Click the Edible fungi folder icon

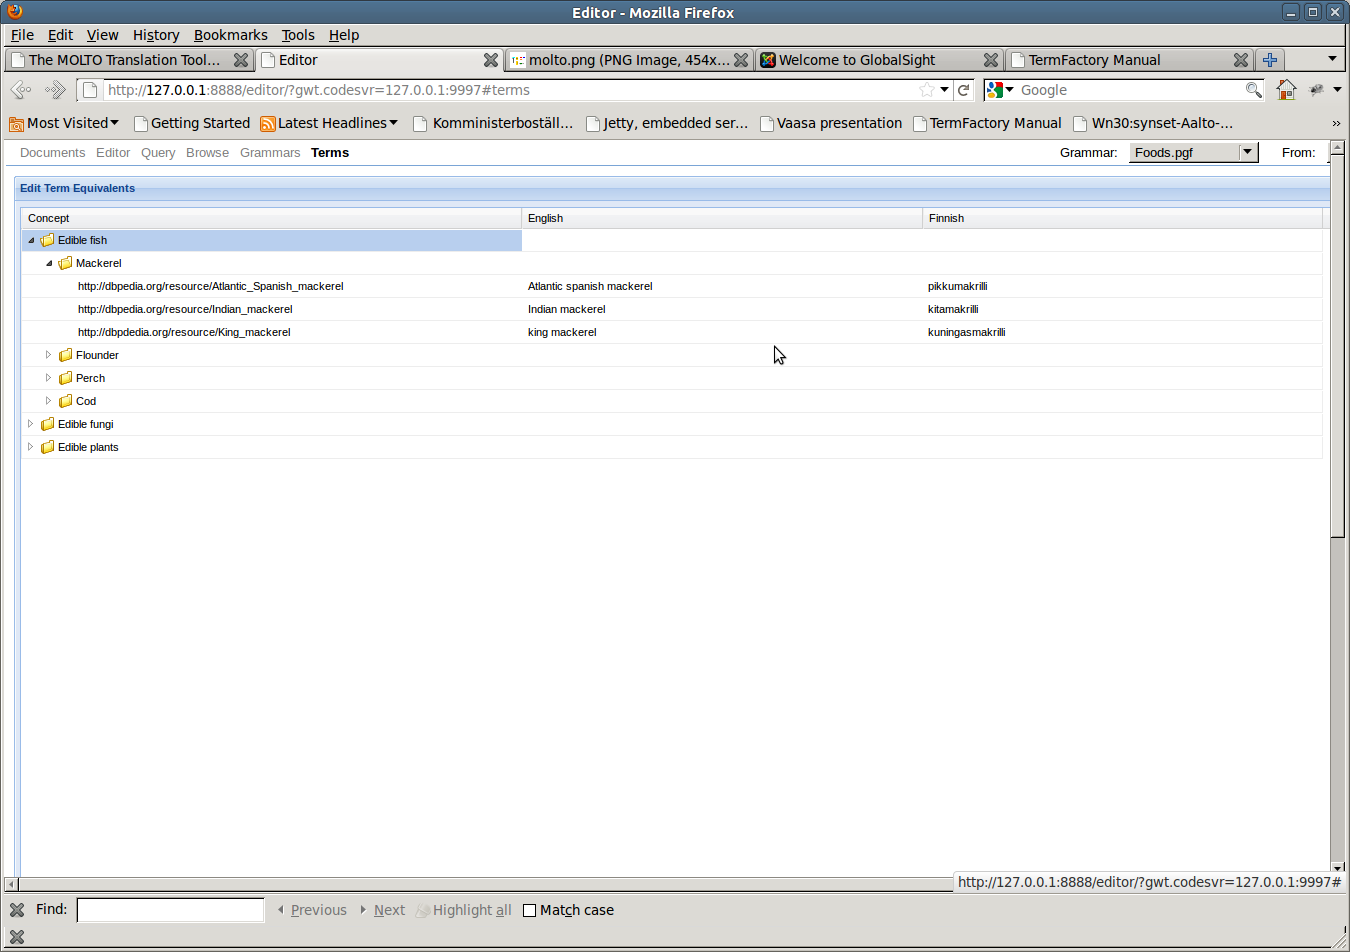click(47, 424)
